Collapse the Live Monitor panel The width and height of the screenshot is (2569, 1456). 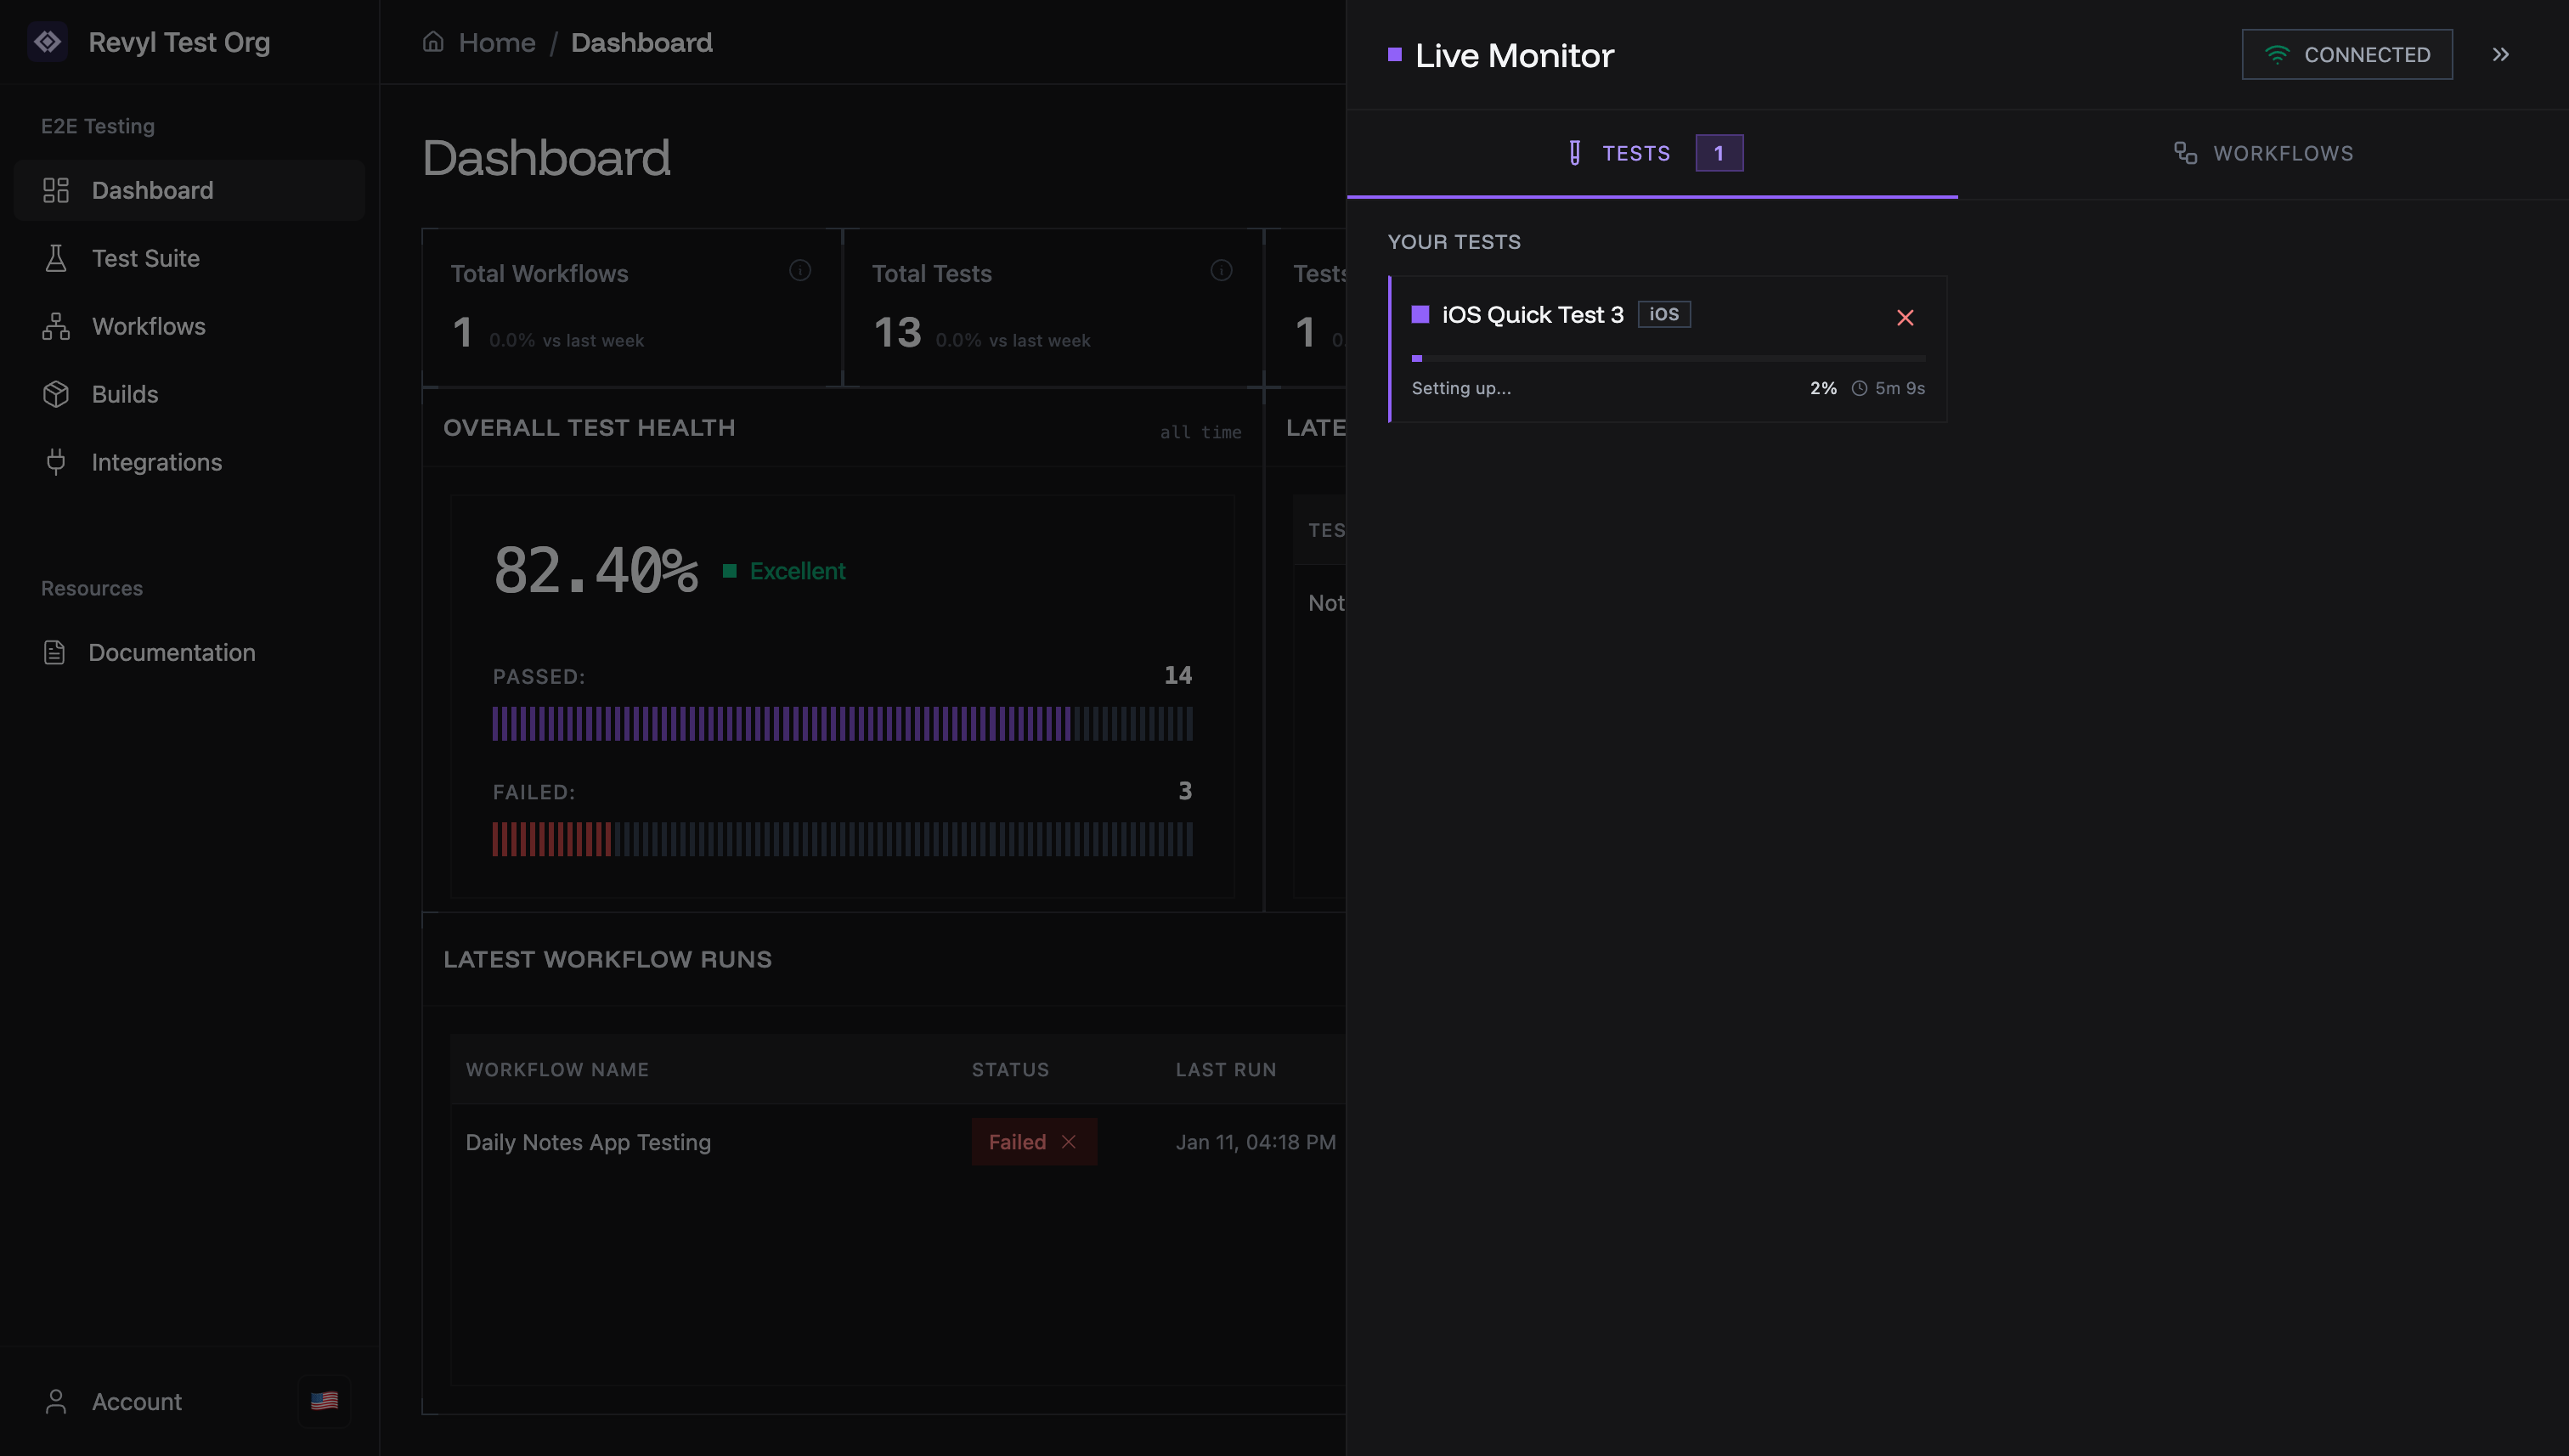[2500, 55]
